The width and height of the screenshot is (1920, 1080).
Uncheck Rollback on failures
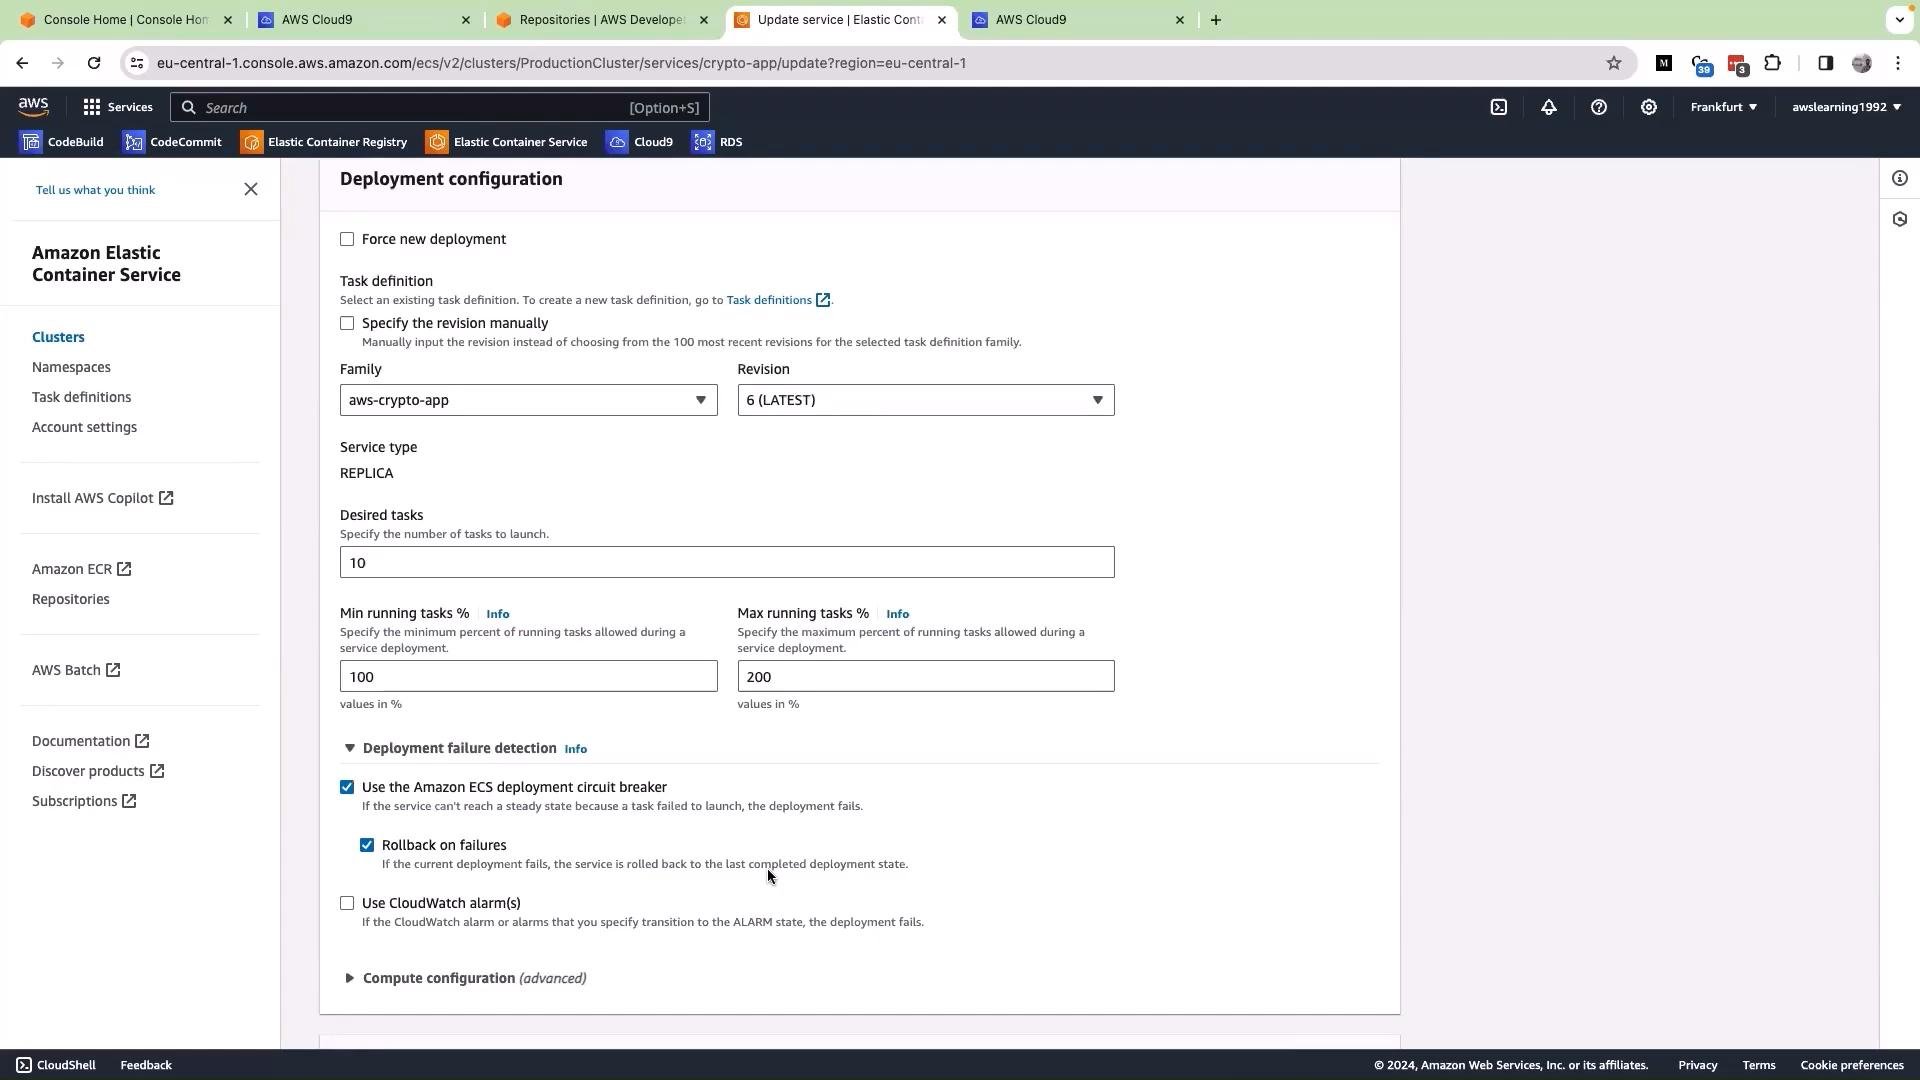point(367,845)
